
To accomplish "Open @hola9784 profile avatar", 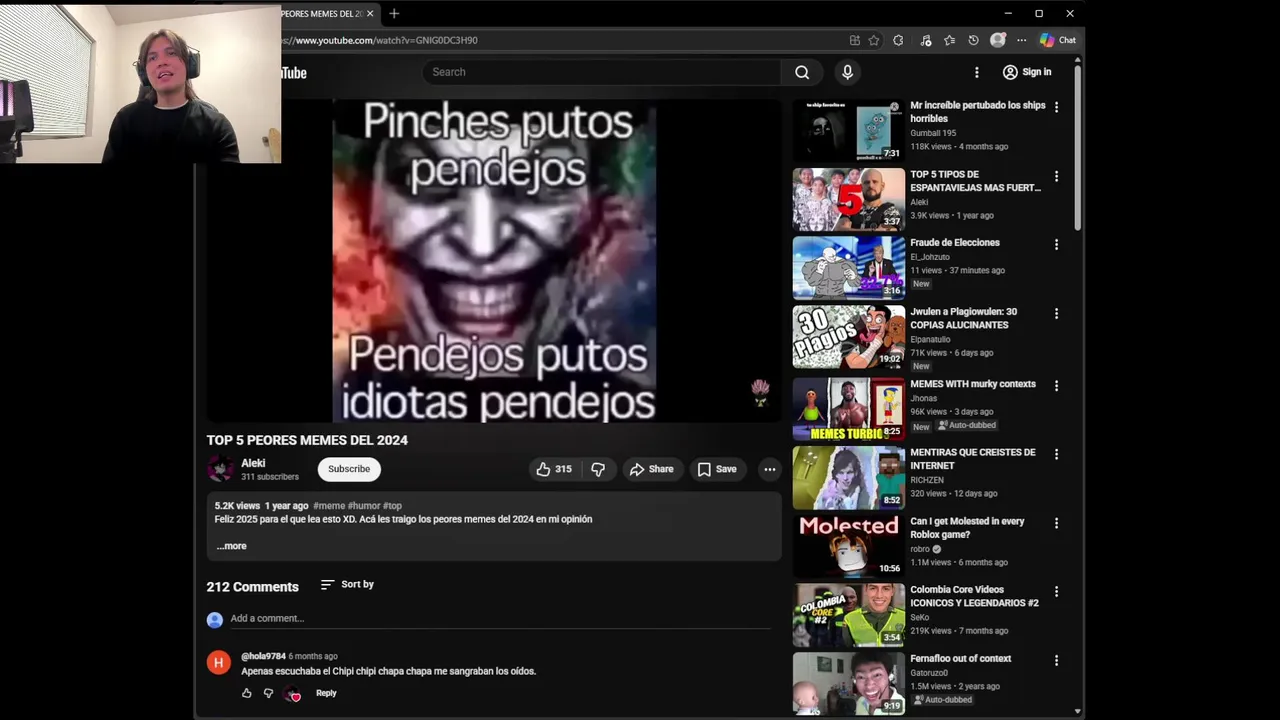I will click(218, 662).
